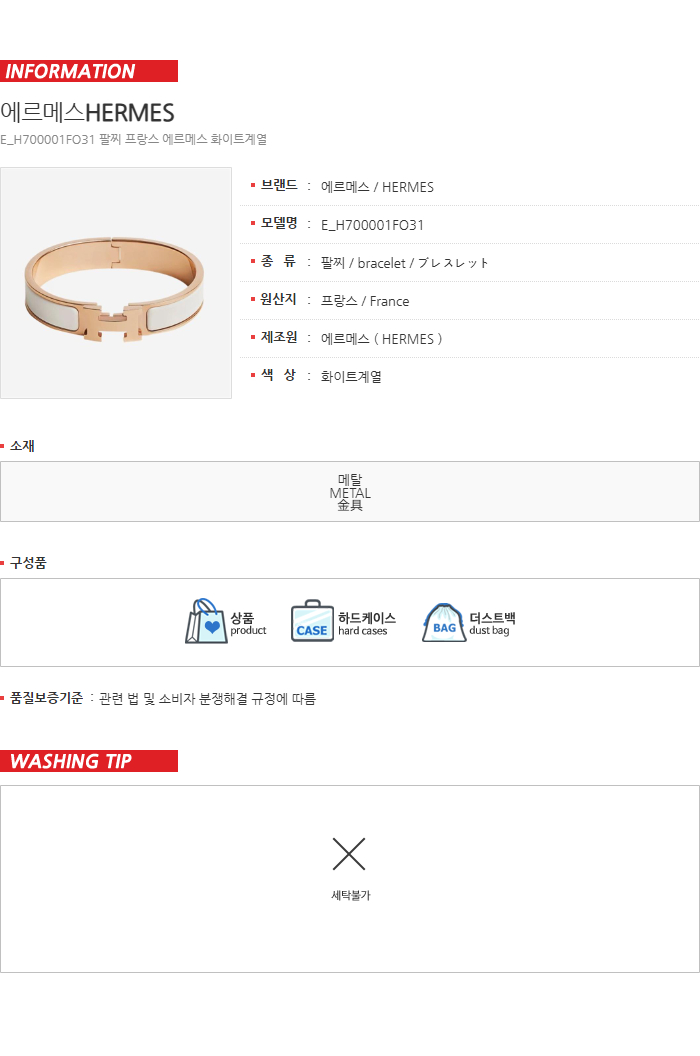Viewport: 700px width, 1056px height.
Task: Open the Hermes bracelet product thumbnail
Action: 116,283
